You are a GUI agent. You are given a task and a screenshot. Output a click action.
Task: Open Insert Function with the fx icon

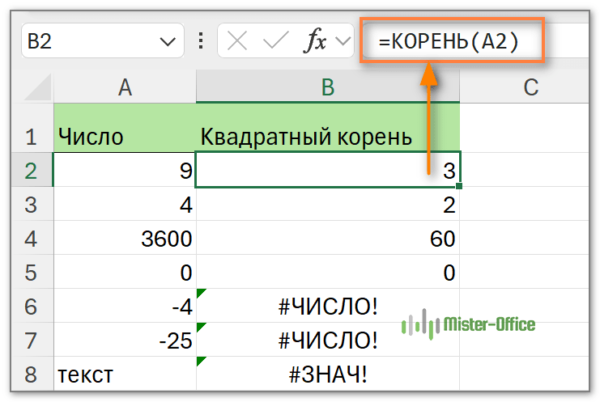[315, 41]
